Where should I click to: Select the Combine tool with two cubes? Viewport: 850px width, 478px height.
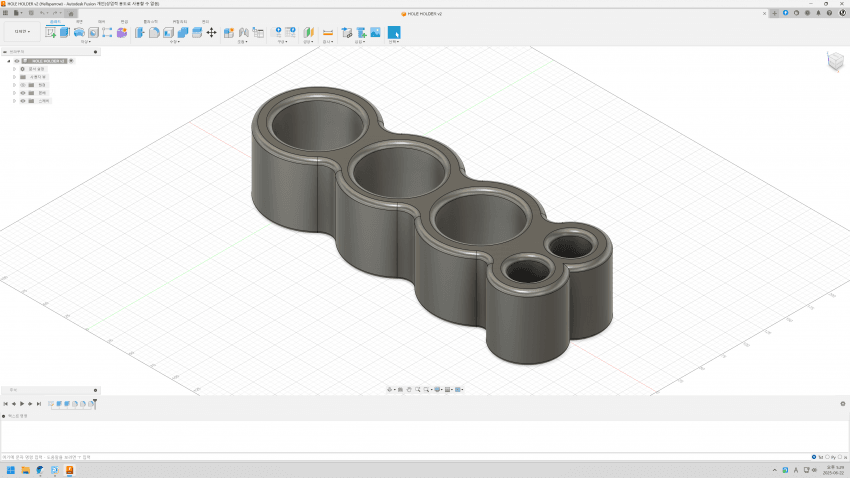pos(183,33)
